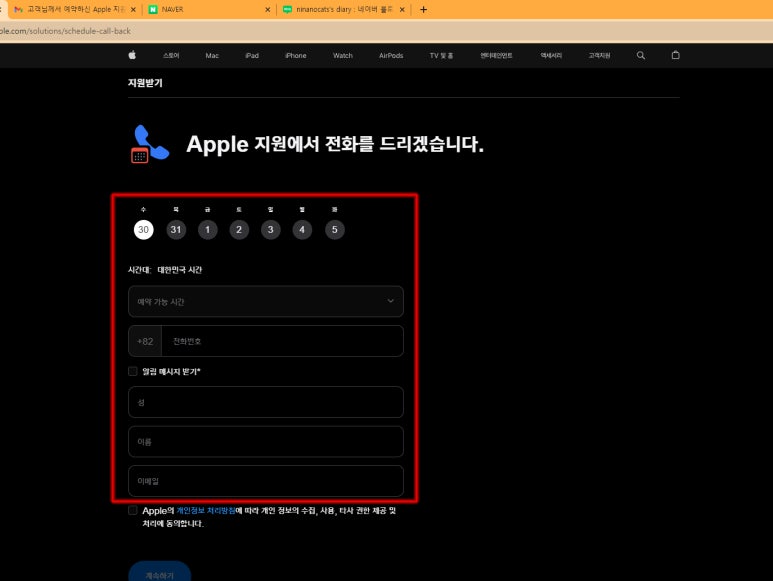Open the TV 및 홈 menu item
This screenshot has width=773, height=581.
[441, 56]
